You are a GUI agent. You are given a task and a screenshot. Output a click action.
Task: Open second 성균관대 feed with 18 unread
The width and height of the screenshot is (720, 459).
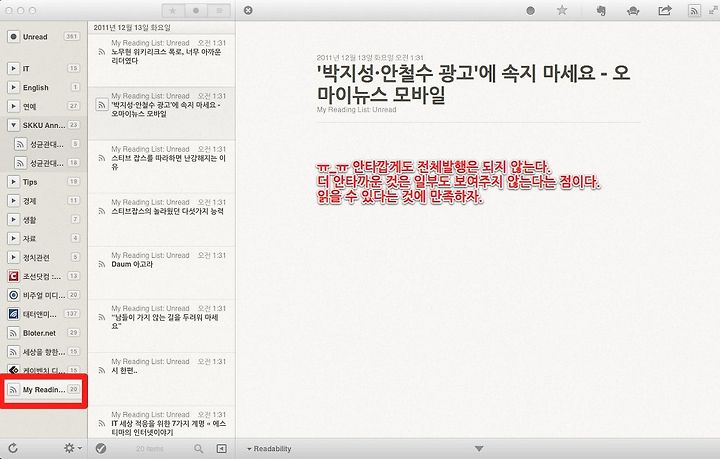[46, 163]
